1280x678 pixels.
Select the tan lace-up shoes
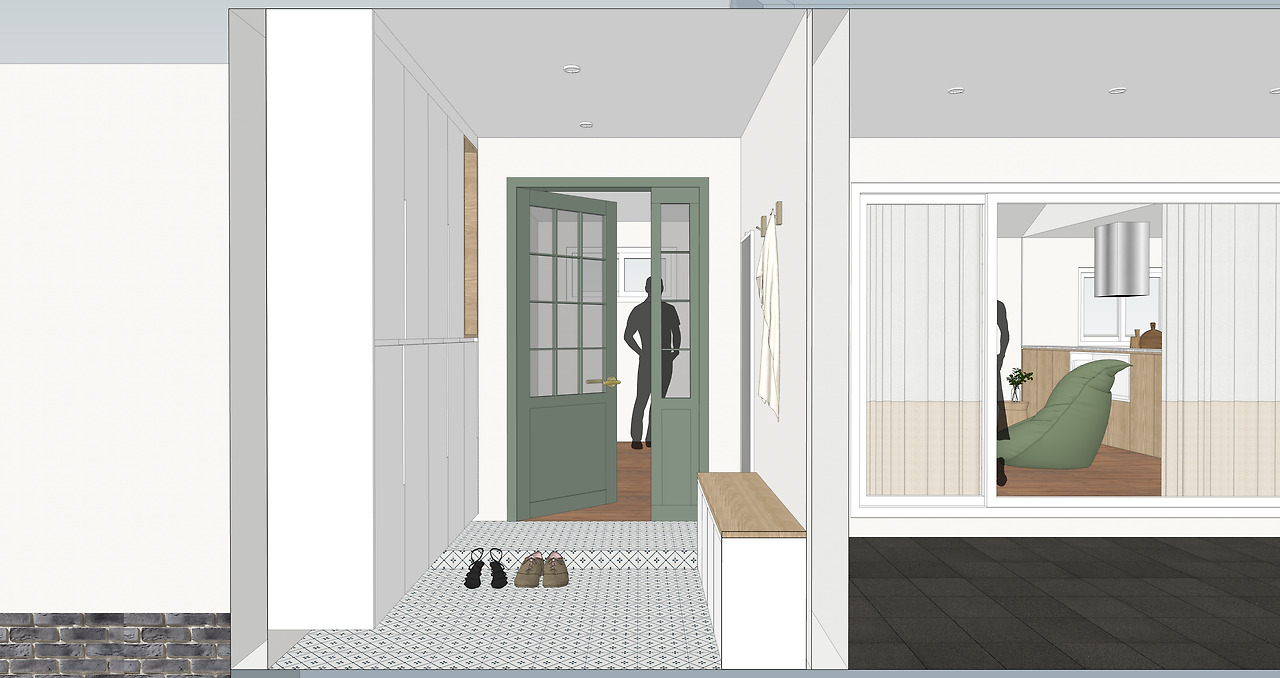[542, 569]
